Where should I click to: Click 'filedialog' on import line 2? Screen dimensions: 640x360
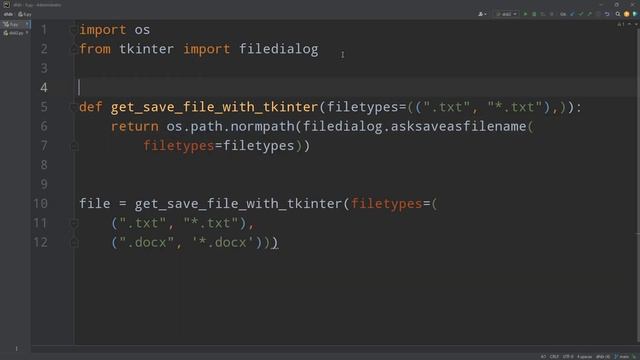(x=278, y=49)
